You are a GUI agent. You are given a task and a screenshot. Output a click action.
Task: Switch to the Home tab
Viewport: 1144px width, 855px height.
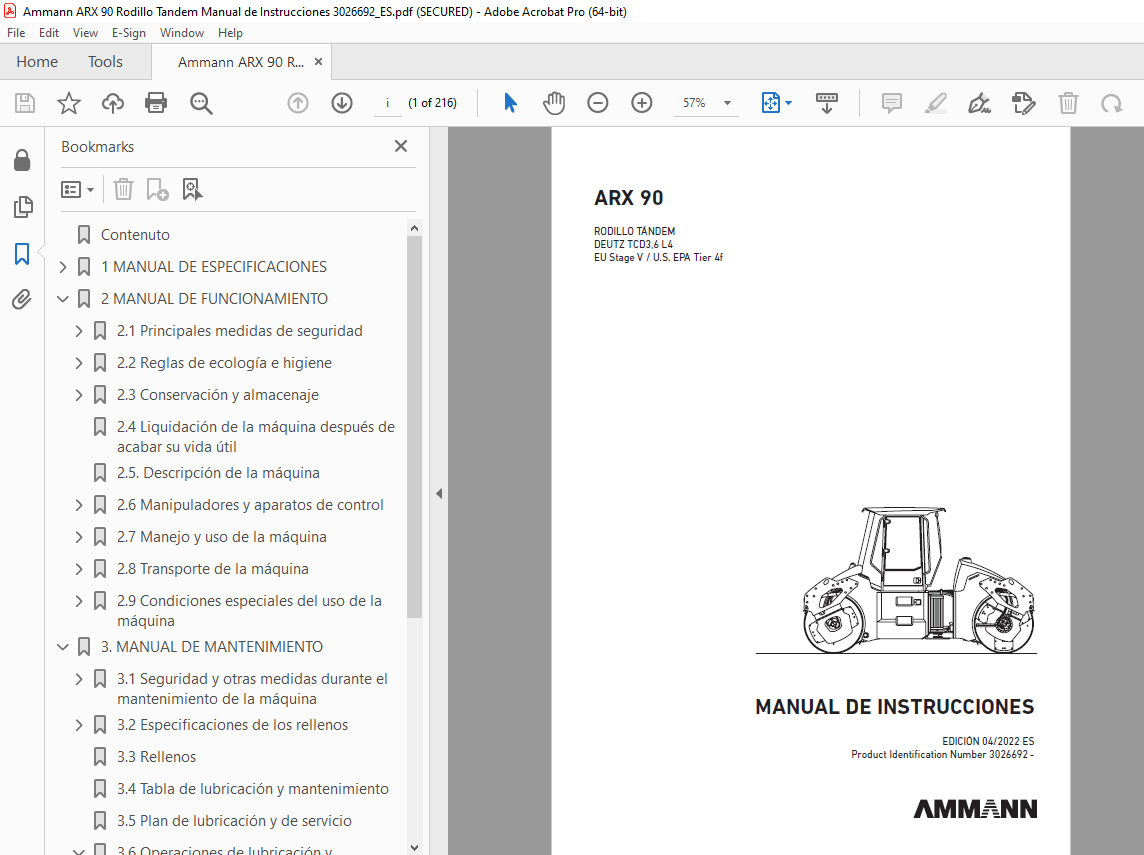tap(37, 62)
